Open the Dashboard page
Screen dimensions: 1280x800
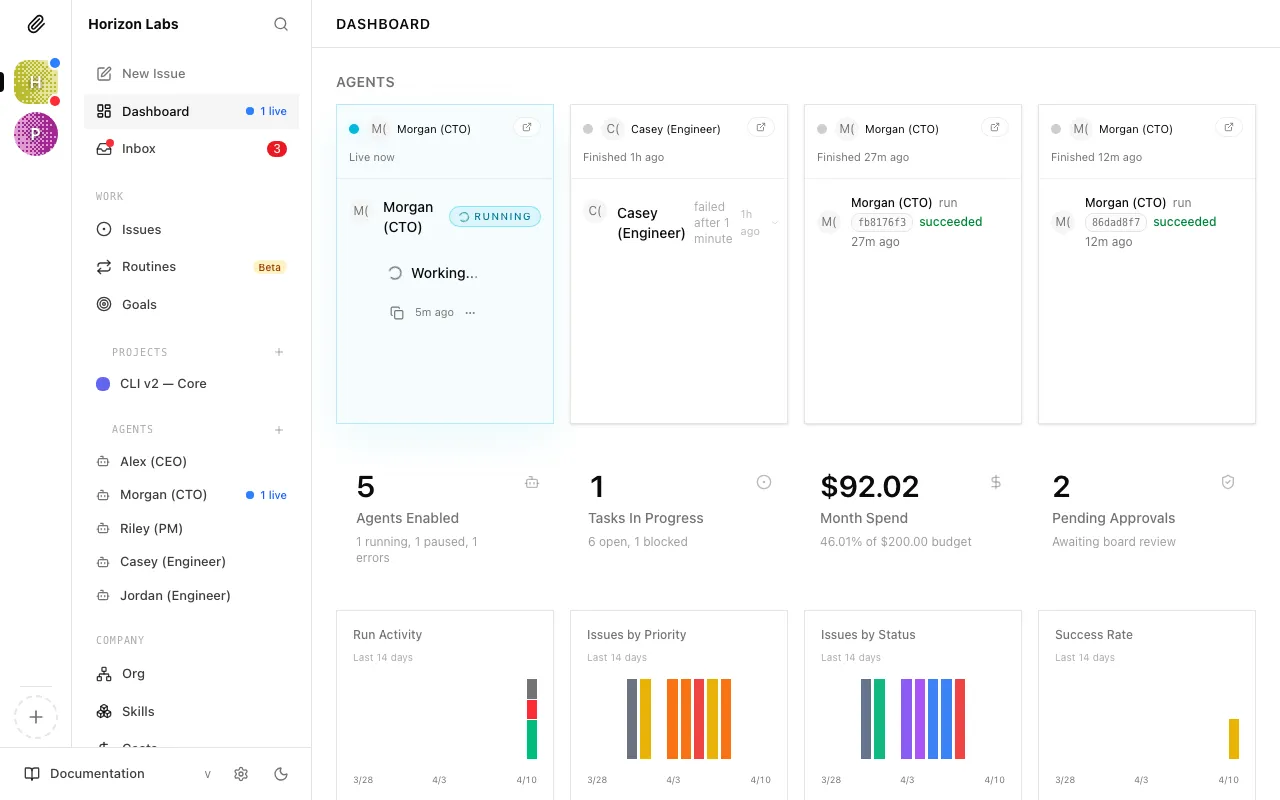click(x=191, y=111)
